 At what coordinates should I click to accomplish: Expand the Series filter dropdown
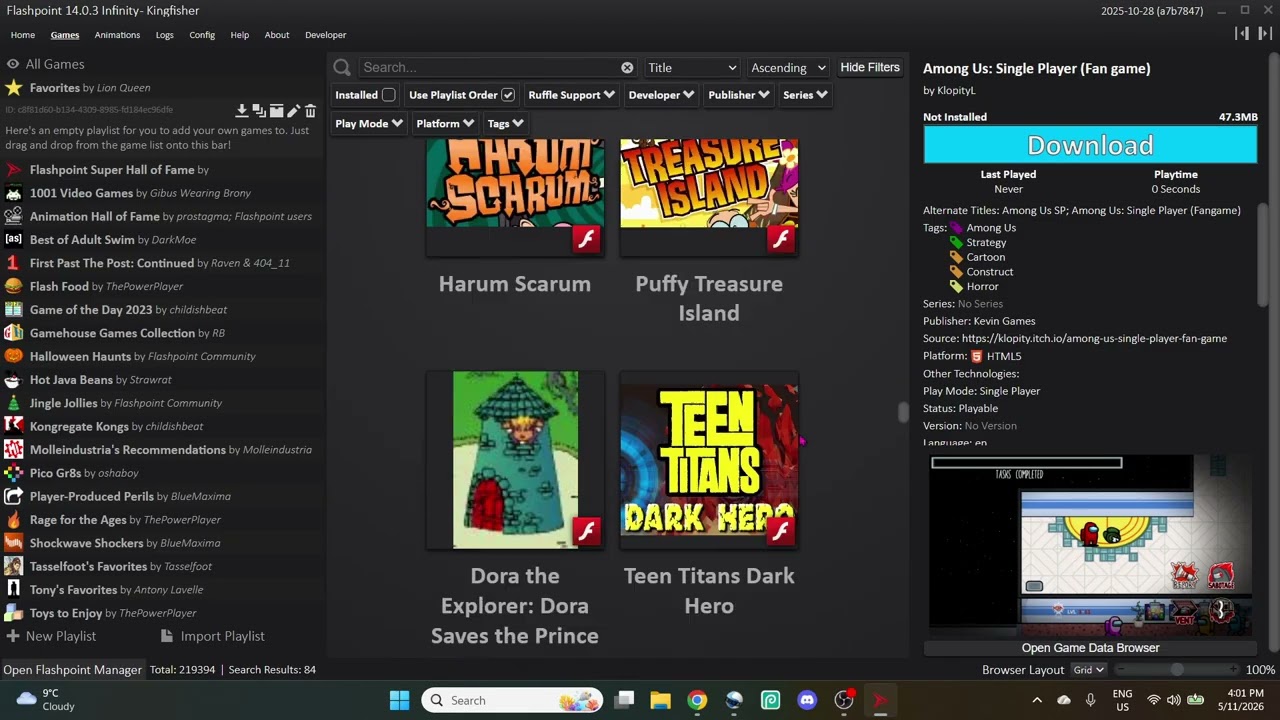pos(805,95)
